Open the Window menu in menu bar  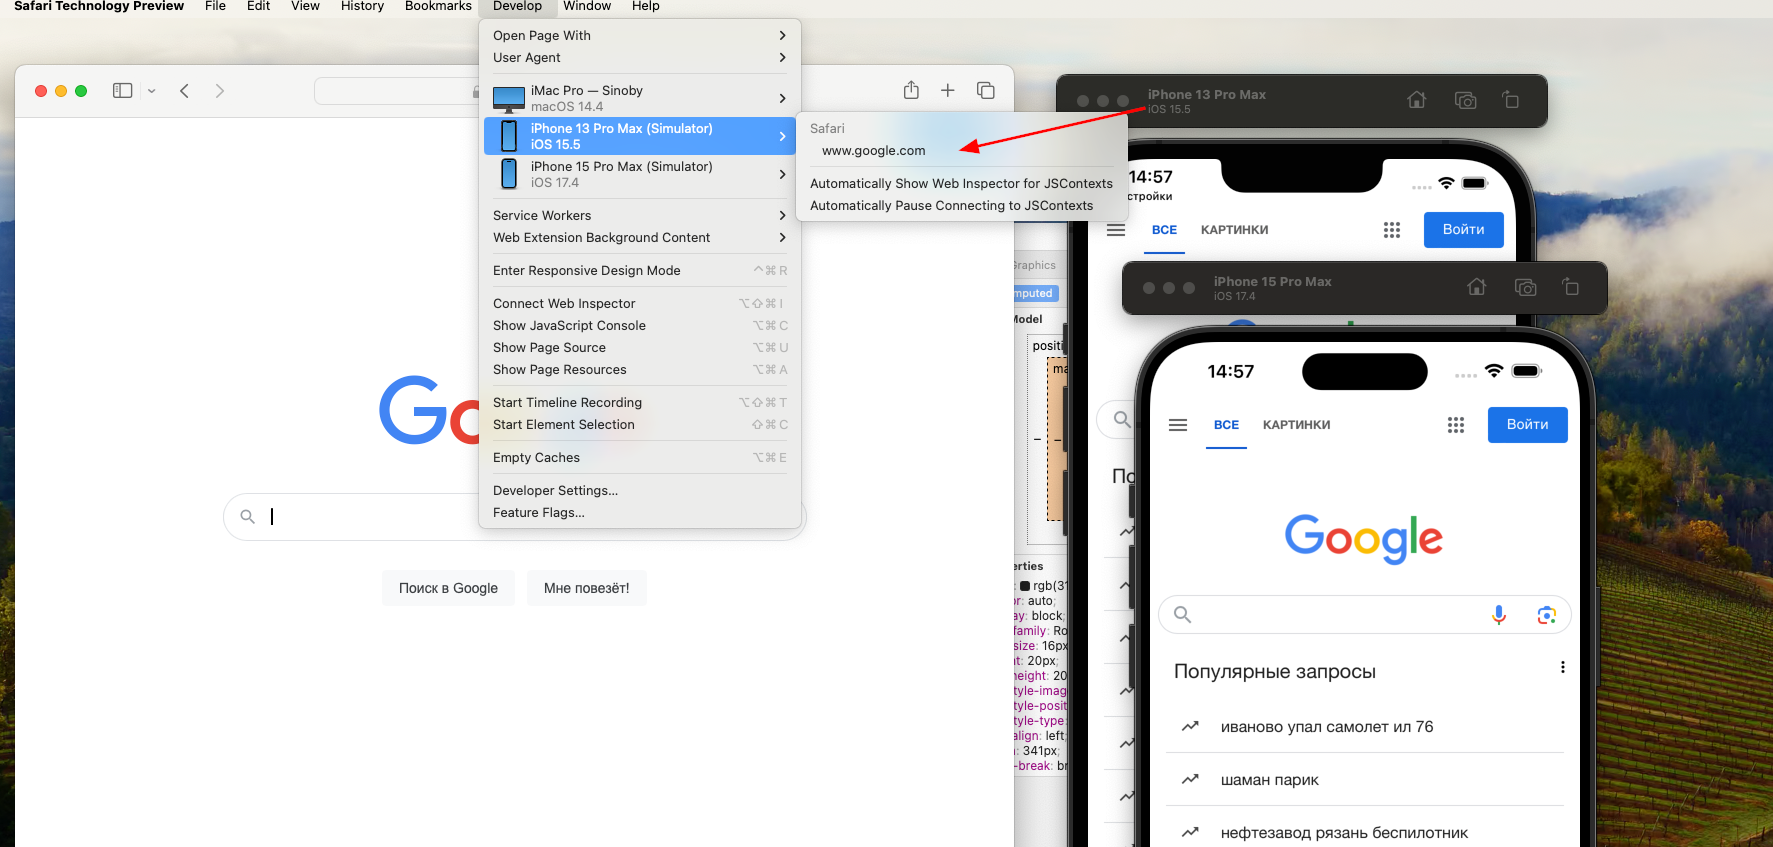click(x=587, y=6)
